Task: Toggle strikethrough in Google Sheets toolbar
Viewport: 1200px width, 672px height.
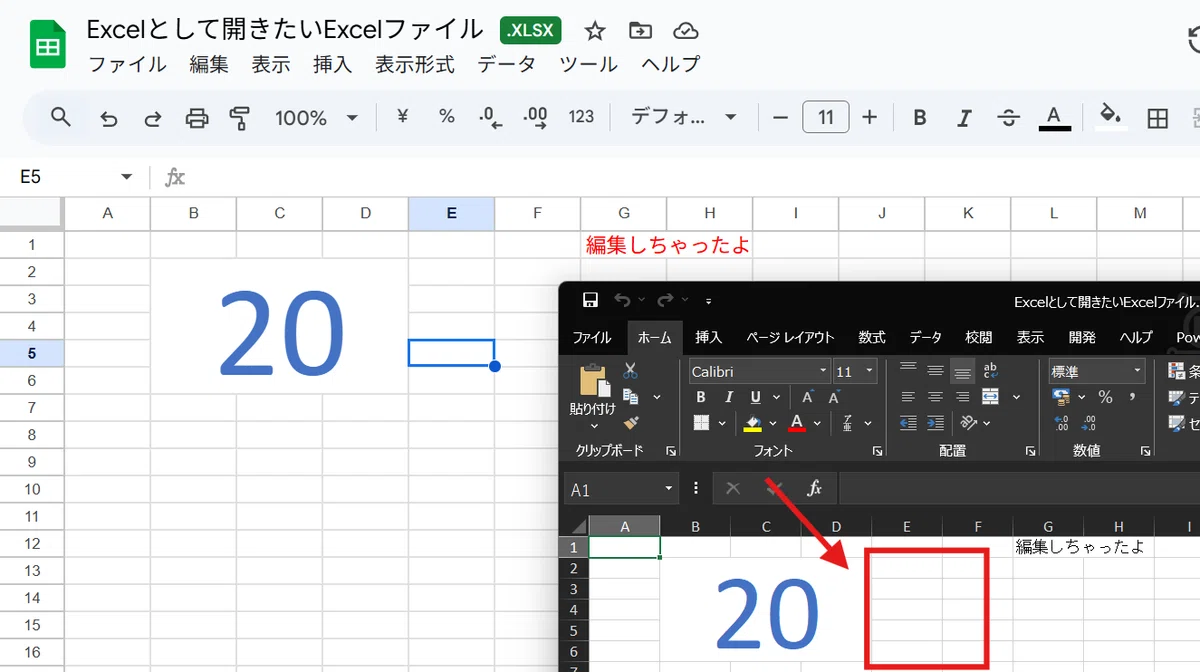Action: (1008, 118)
